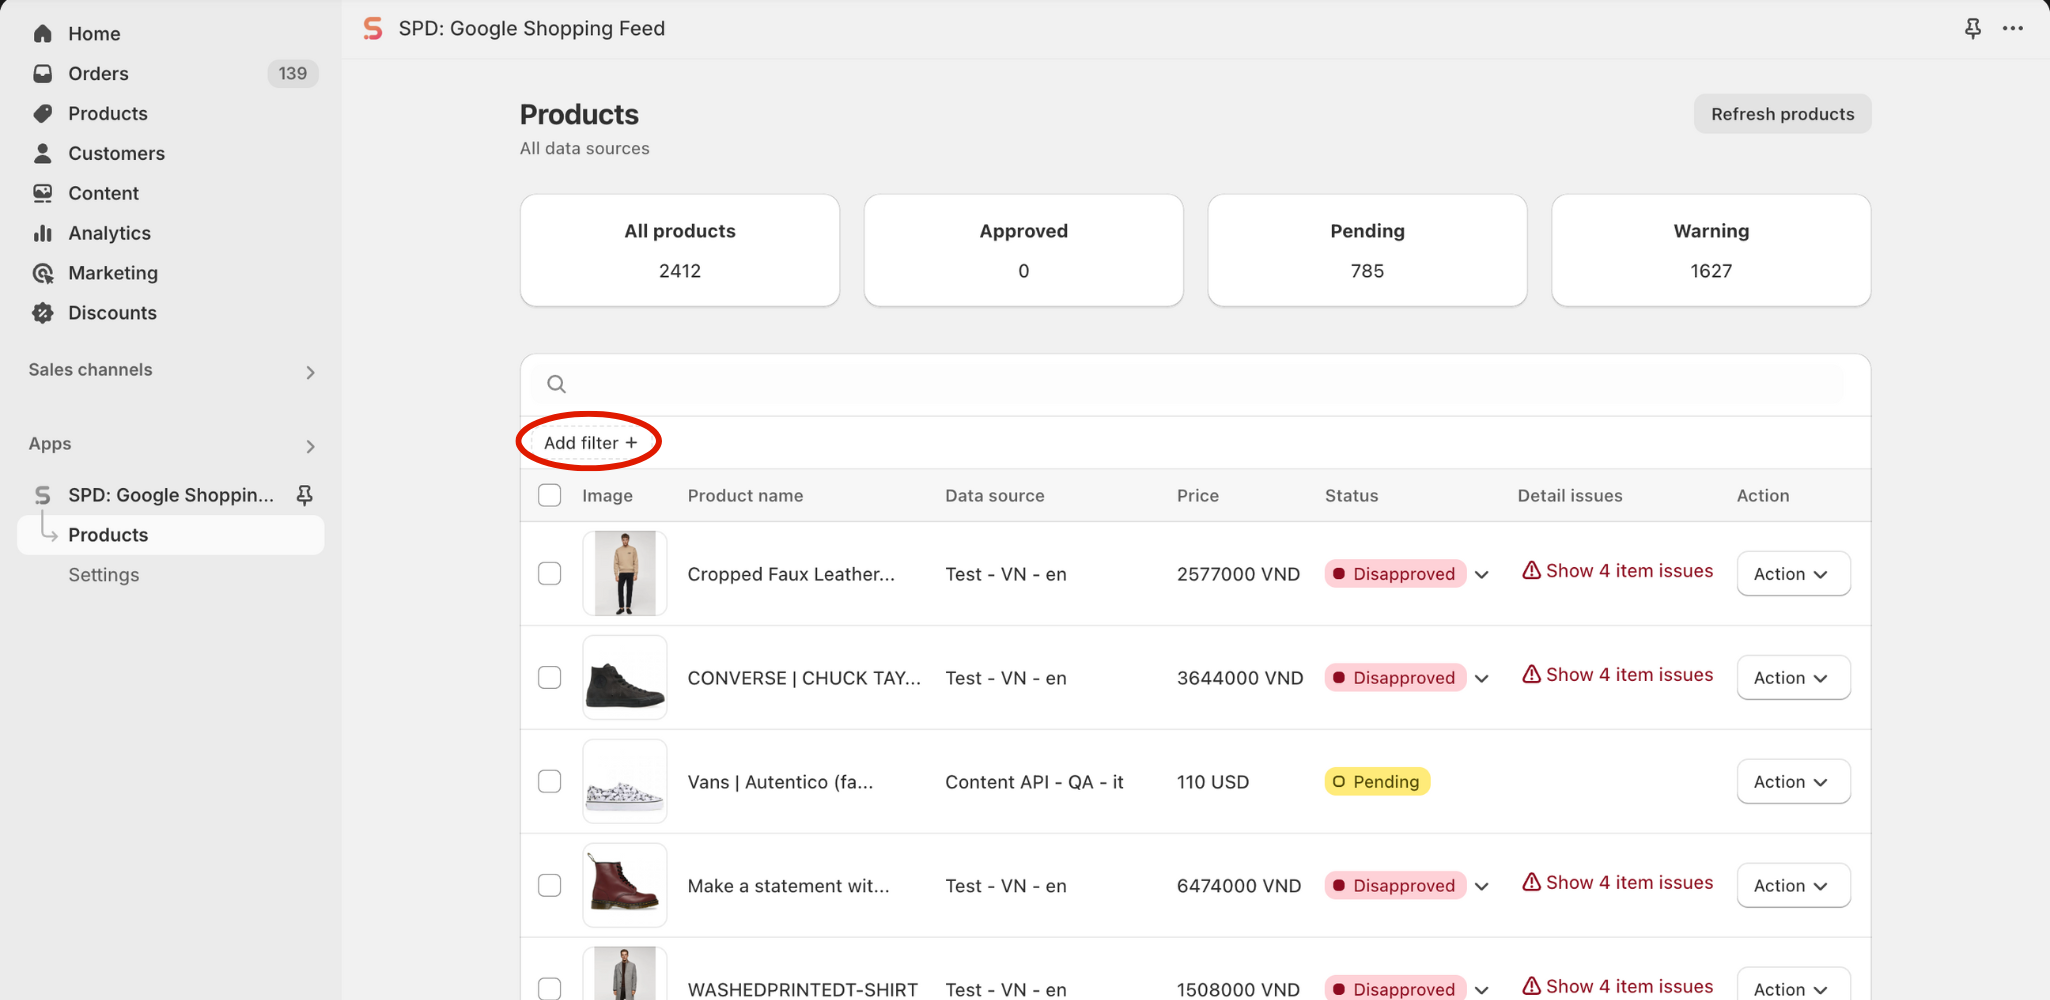Click the Home icon in sidebar
The height and width of the screenshot is (1000, 2050).
[x=42, y=34]
